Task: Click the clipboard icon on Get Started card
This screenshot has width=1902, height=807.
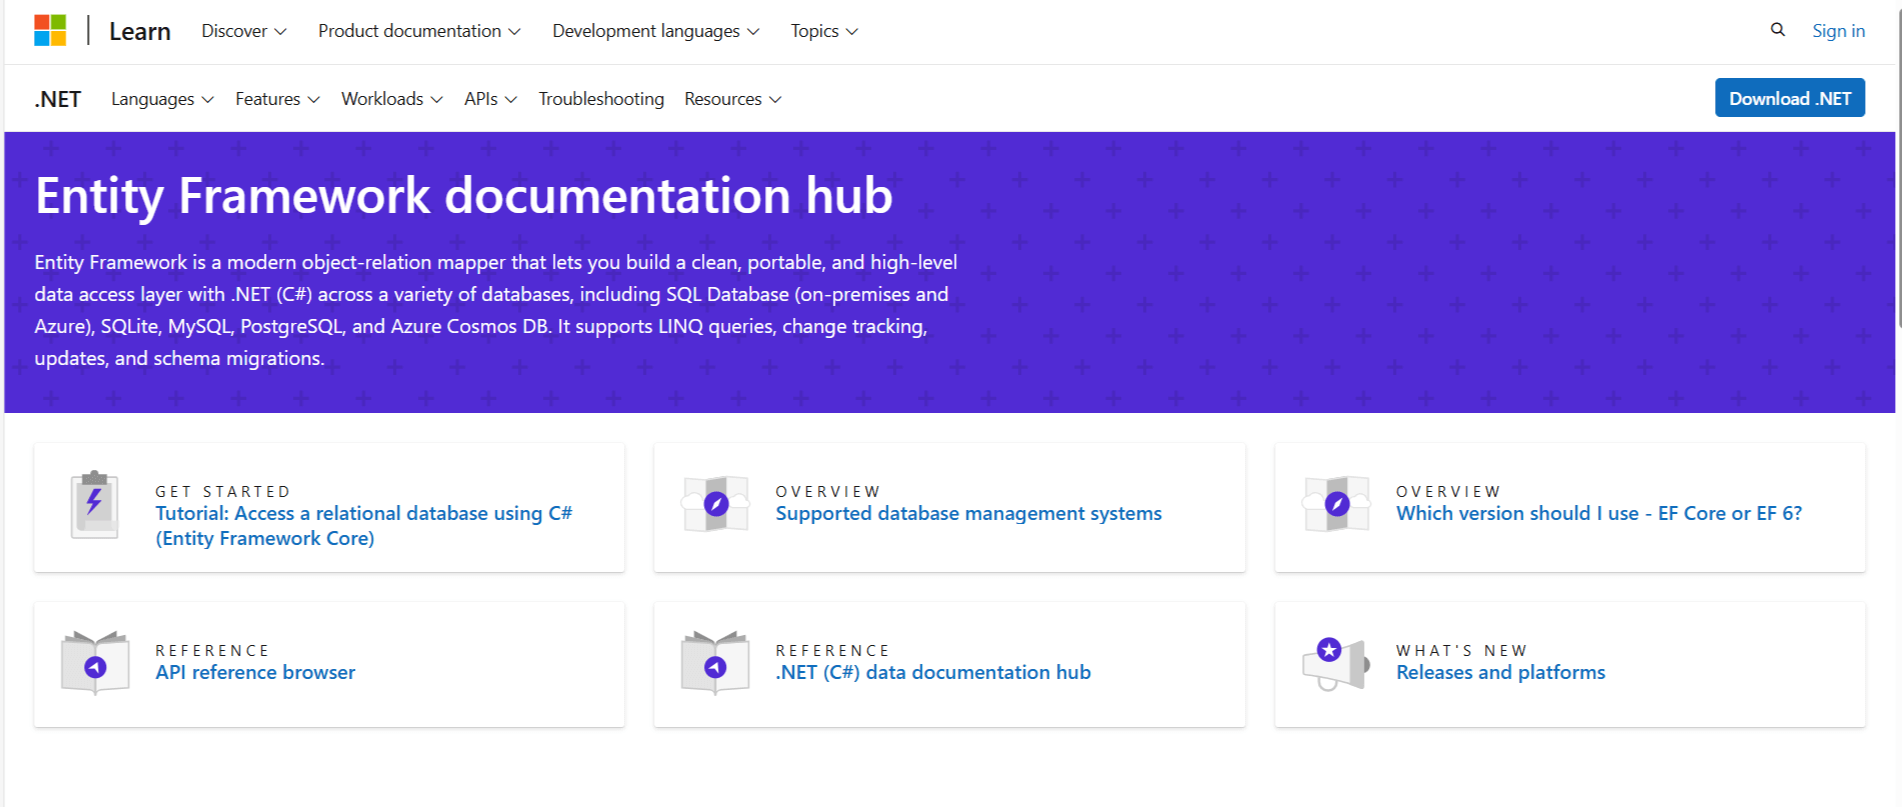Action: 95,505
